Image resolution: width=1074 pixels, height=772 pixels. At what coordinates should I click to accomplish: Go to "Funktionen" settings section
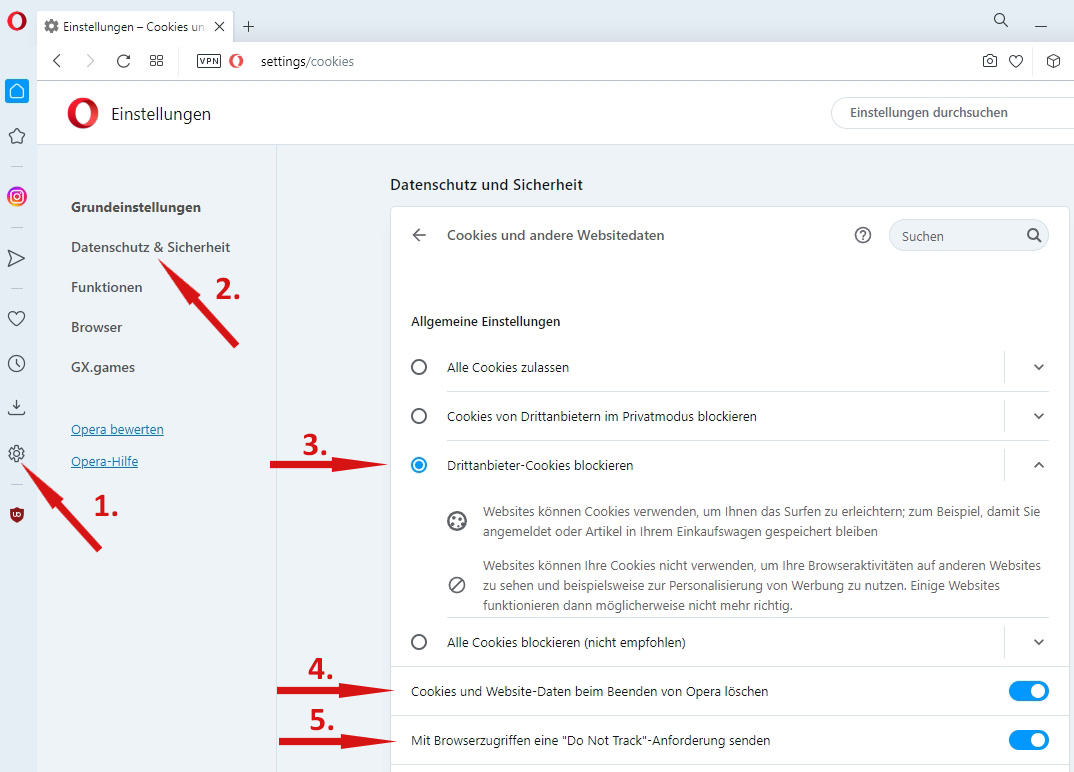pyautogui.click(x=106, y=287)
